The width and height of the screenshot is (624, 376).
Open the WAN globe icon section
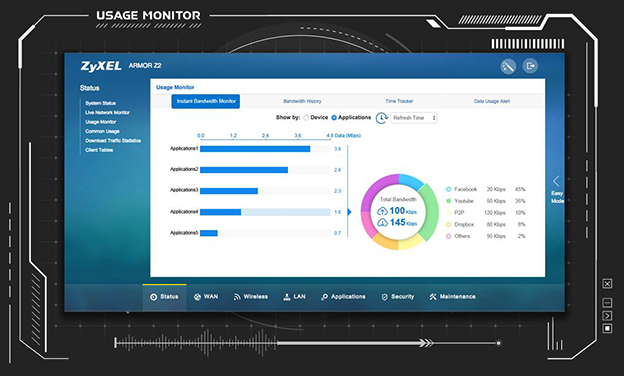(197, 297)
